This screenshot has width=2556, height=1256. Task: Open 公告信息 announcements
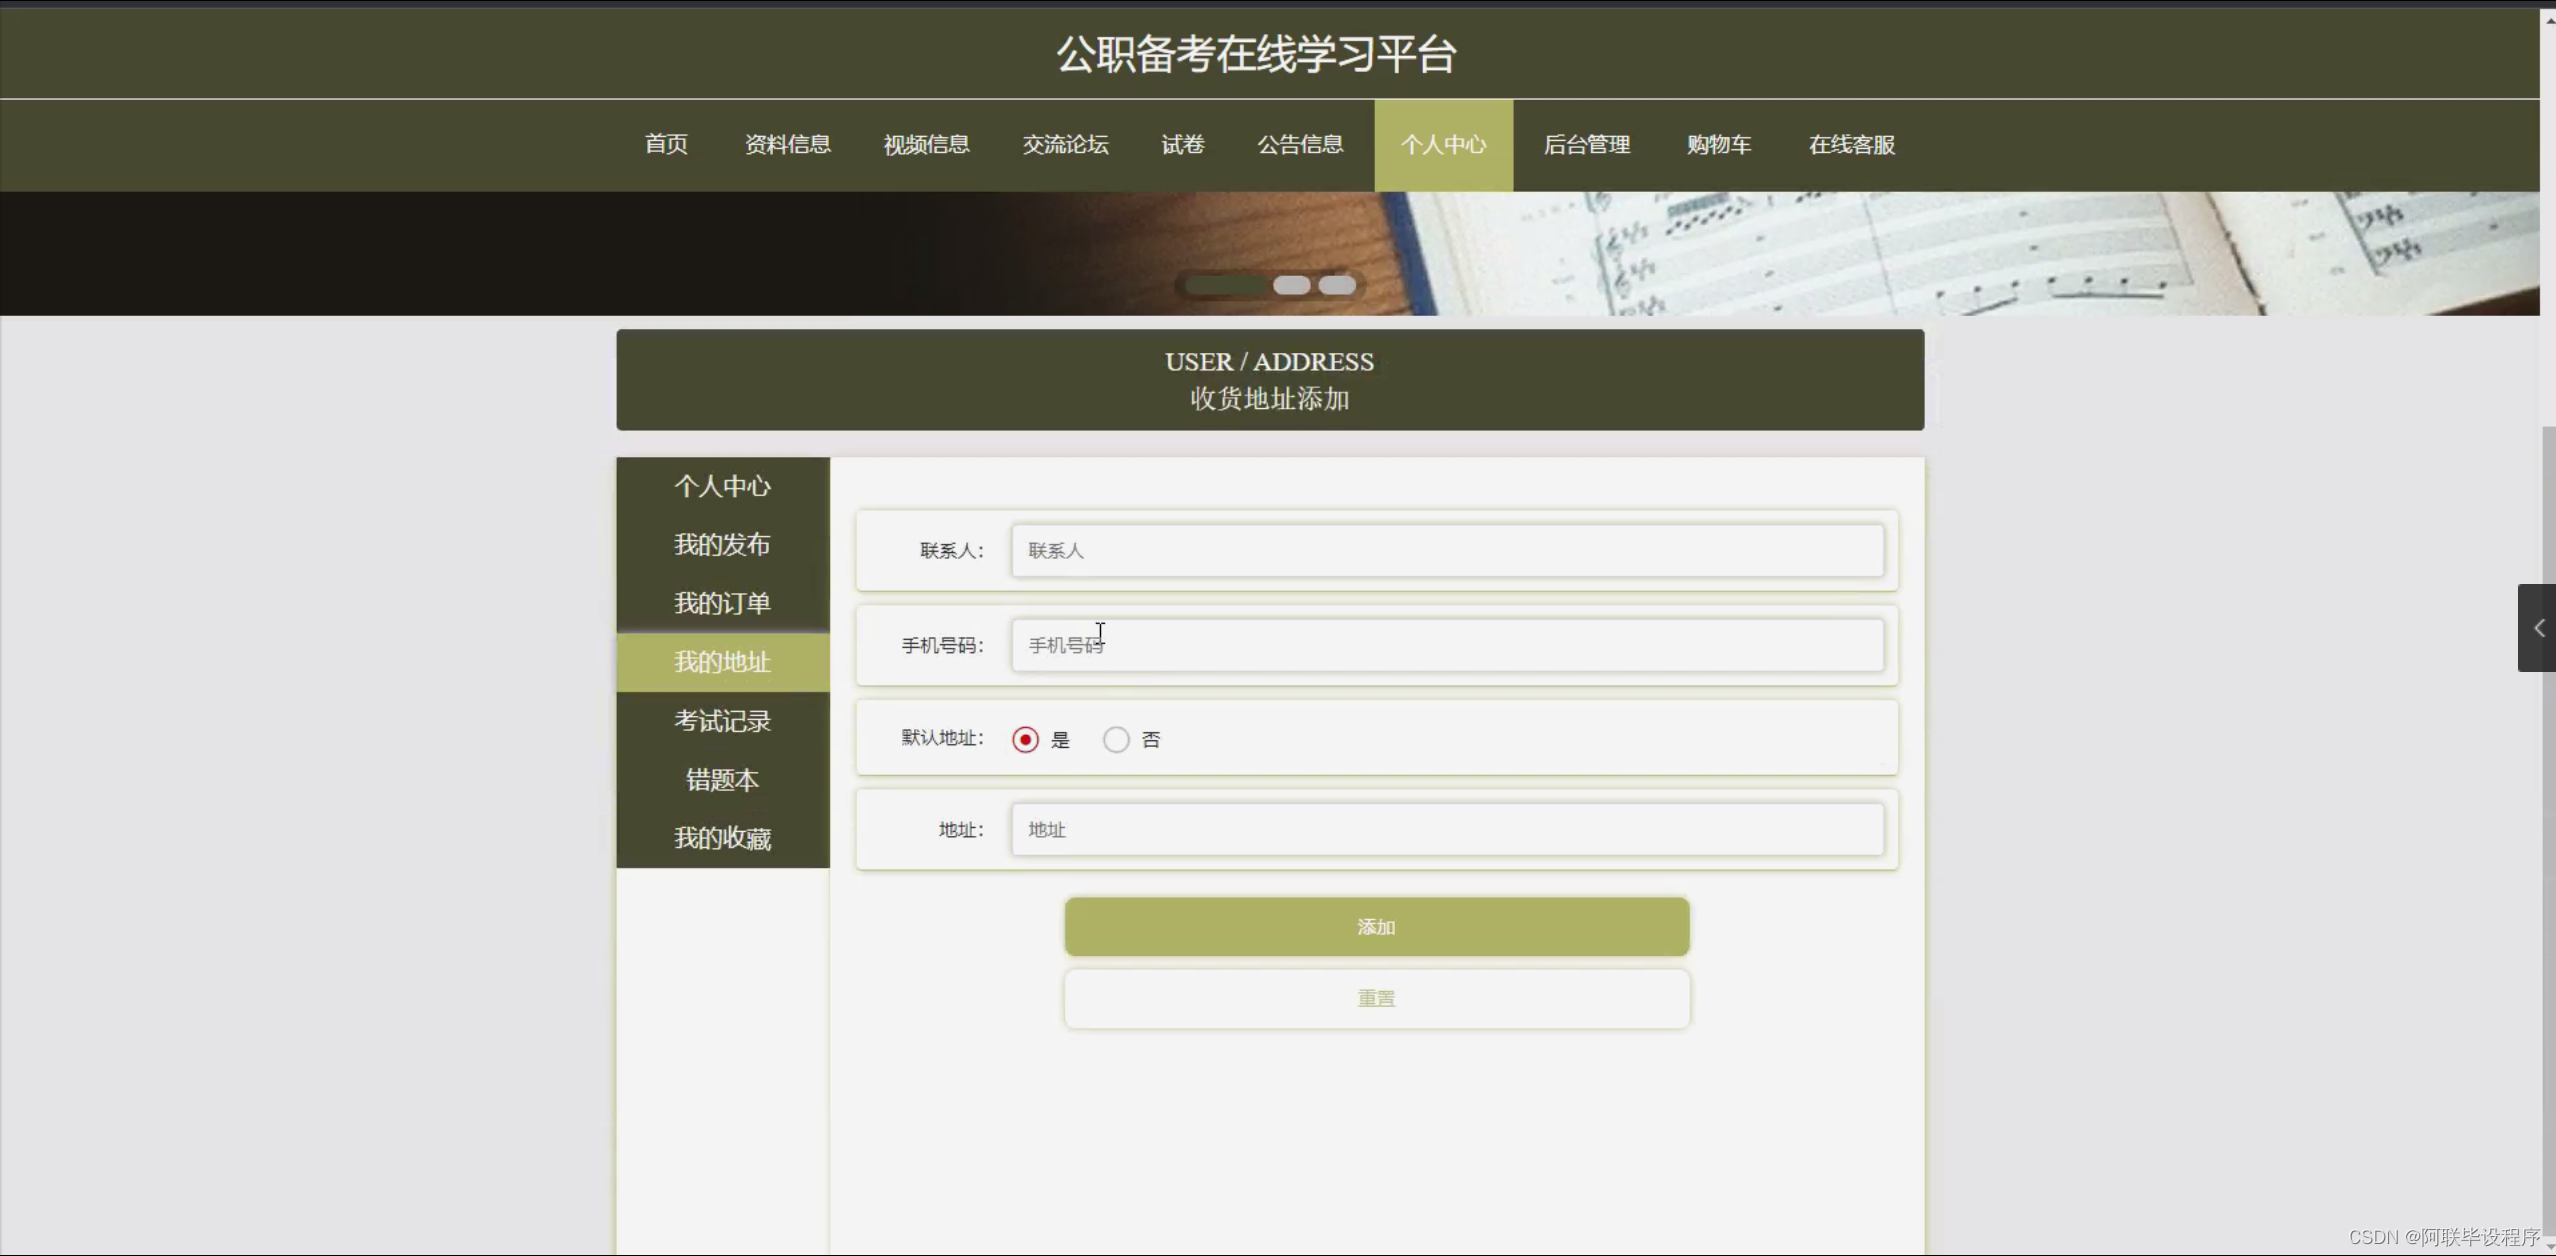click(1300, 145)
